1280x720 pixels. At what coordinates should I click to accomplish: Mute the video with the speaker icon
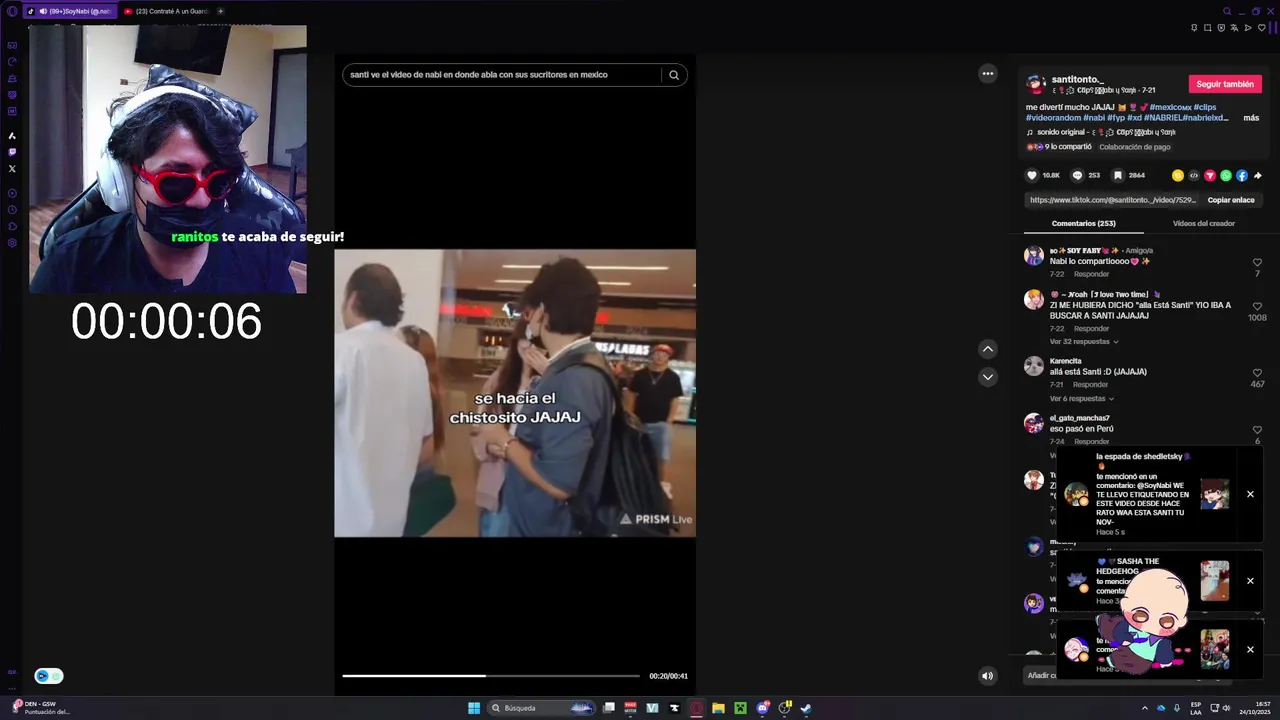[x=987, y=676]
